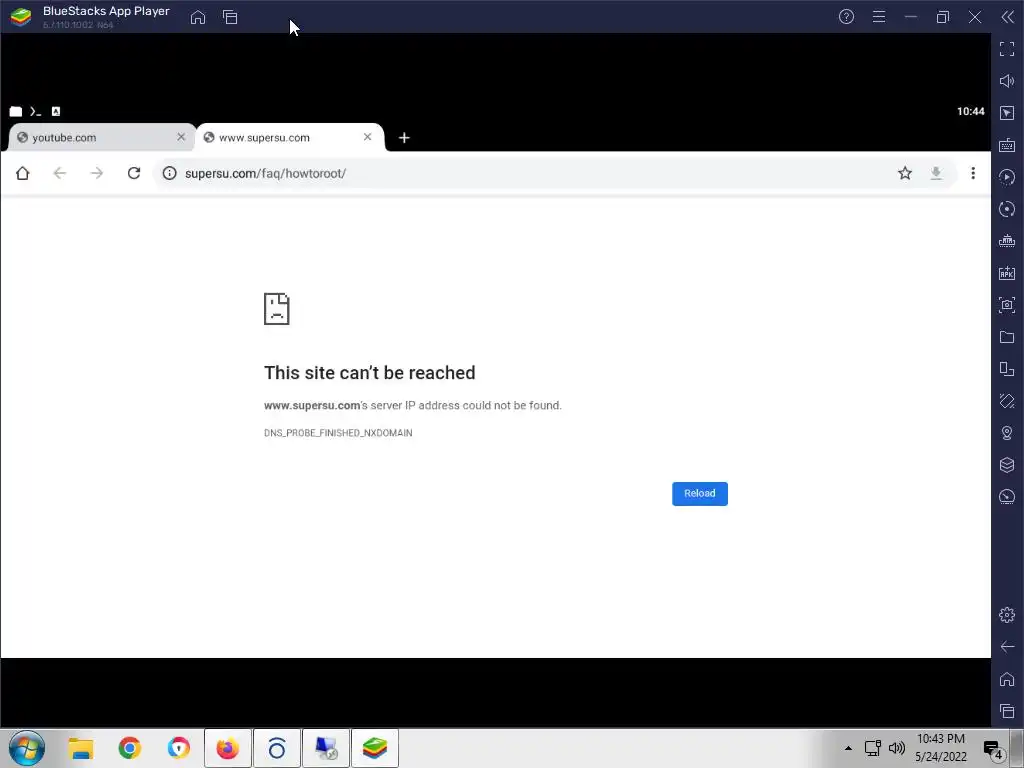Click the folder icon in Android status bar
The height and width of the screenshot is (768, 1024).
click(x=16, y=112)
